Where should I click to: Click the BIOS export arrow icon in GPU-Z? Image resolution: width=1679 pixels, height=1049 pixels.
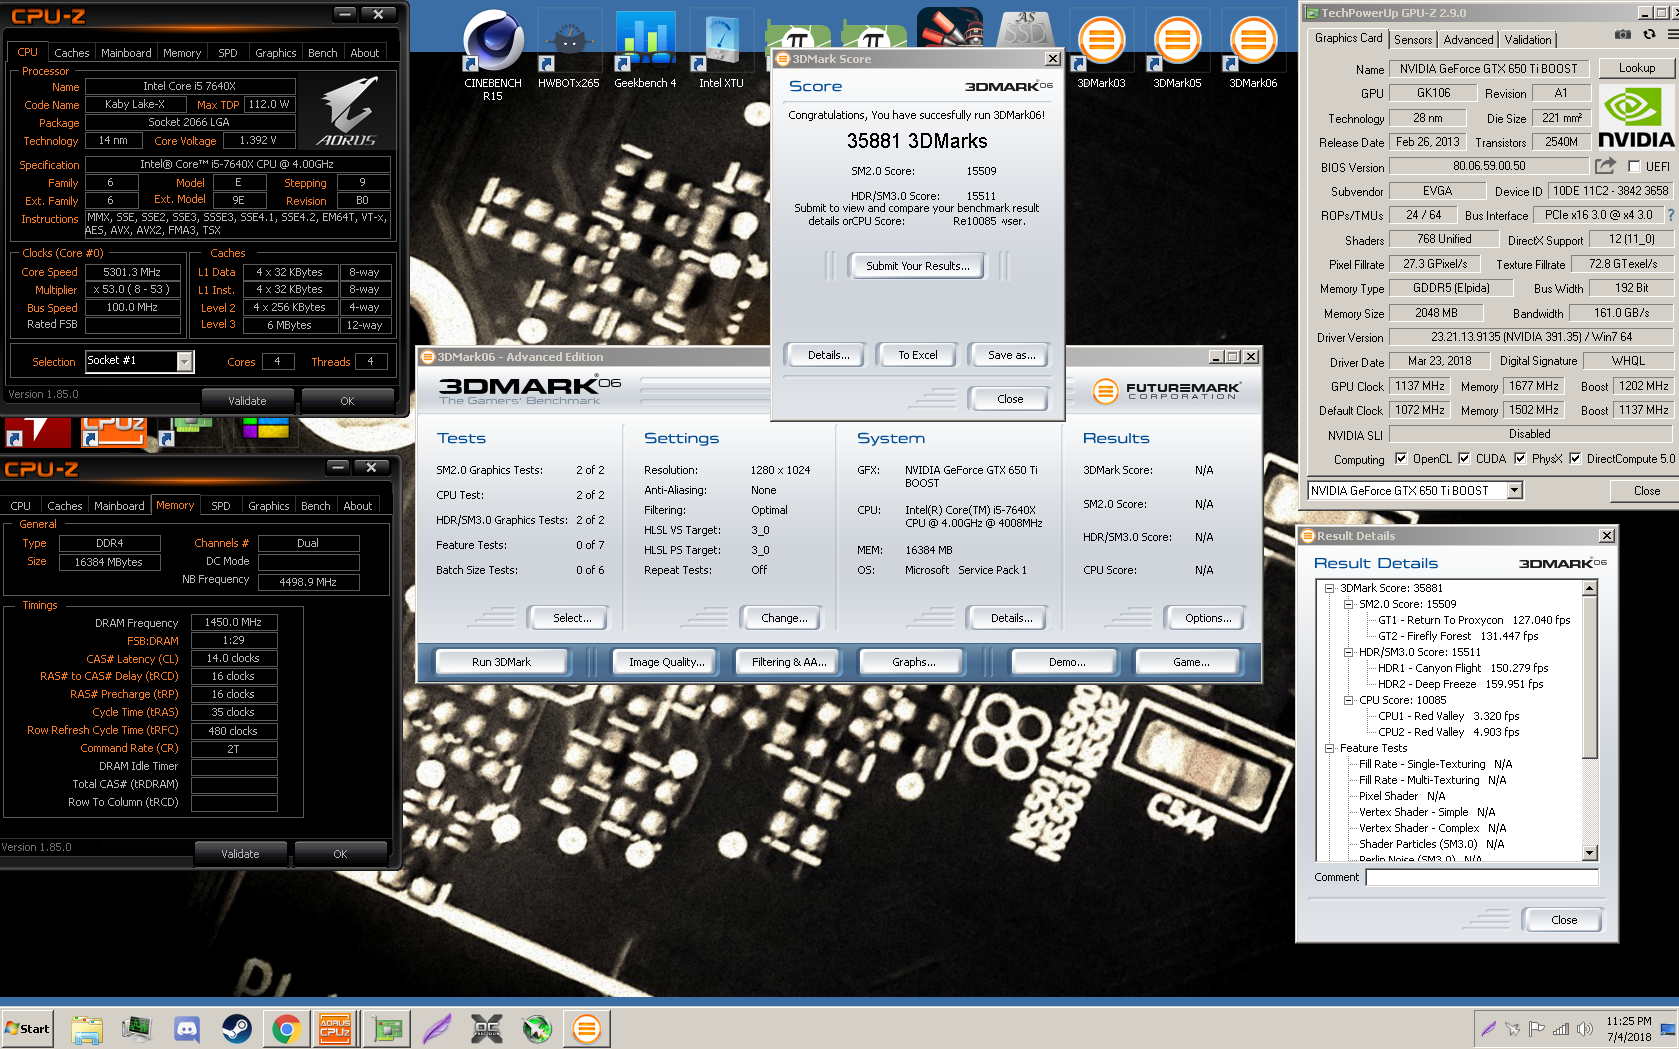[x=1606, y=166]
